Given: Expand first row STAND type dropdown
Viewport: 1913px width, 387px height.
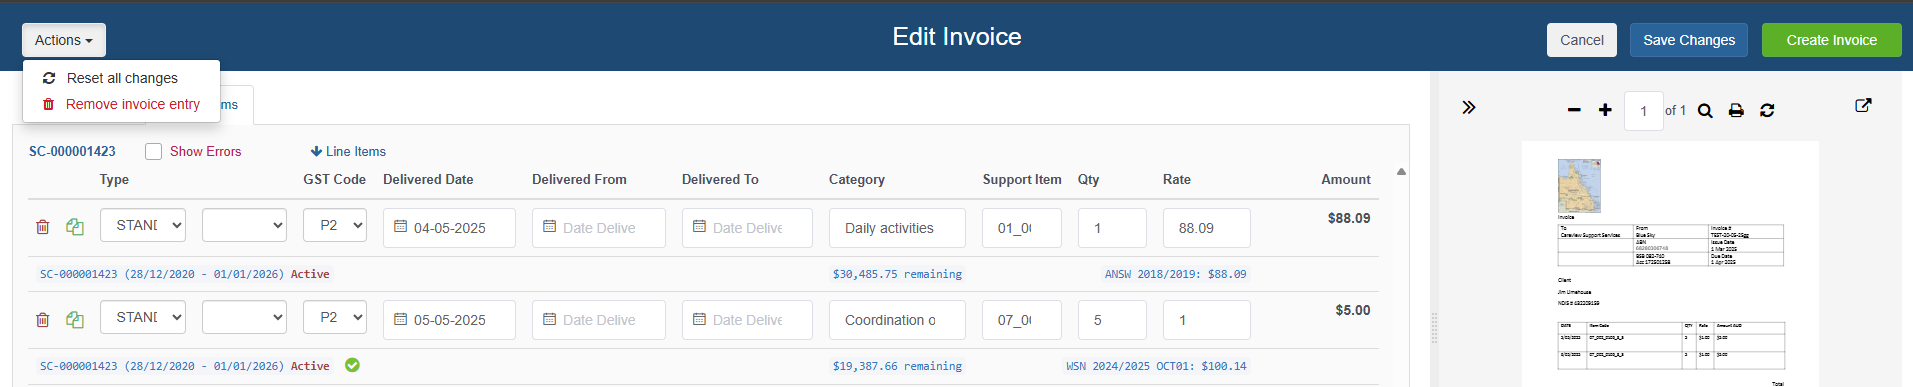Looking at the screenshot, I should click(x=143, y=225).
